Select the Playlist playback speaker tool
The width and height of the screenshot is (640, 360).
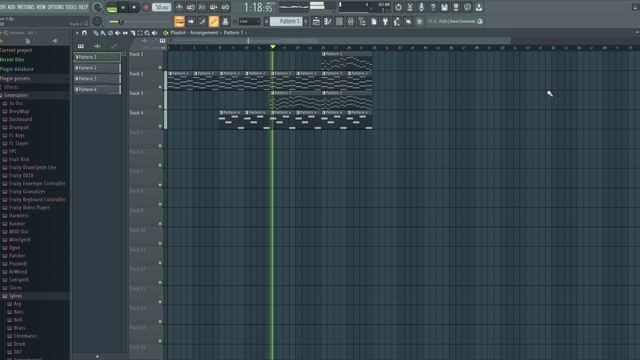(x=154, y=33)
